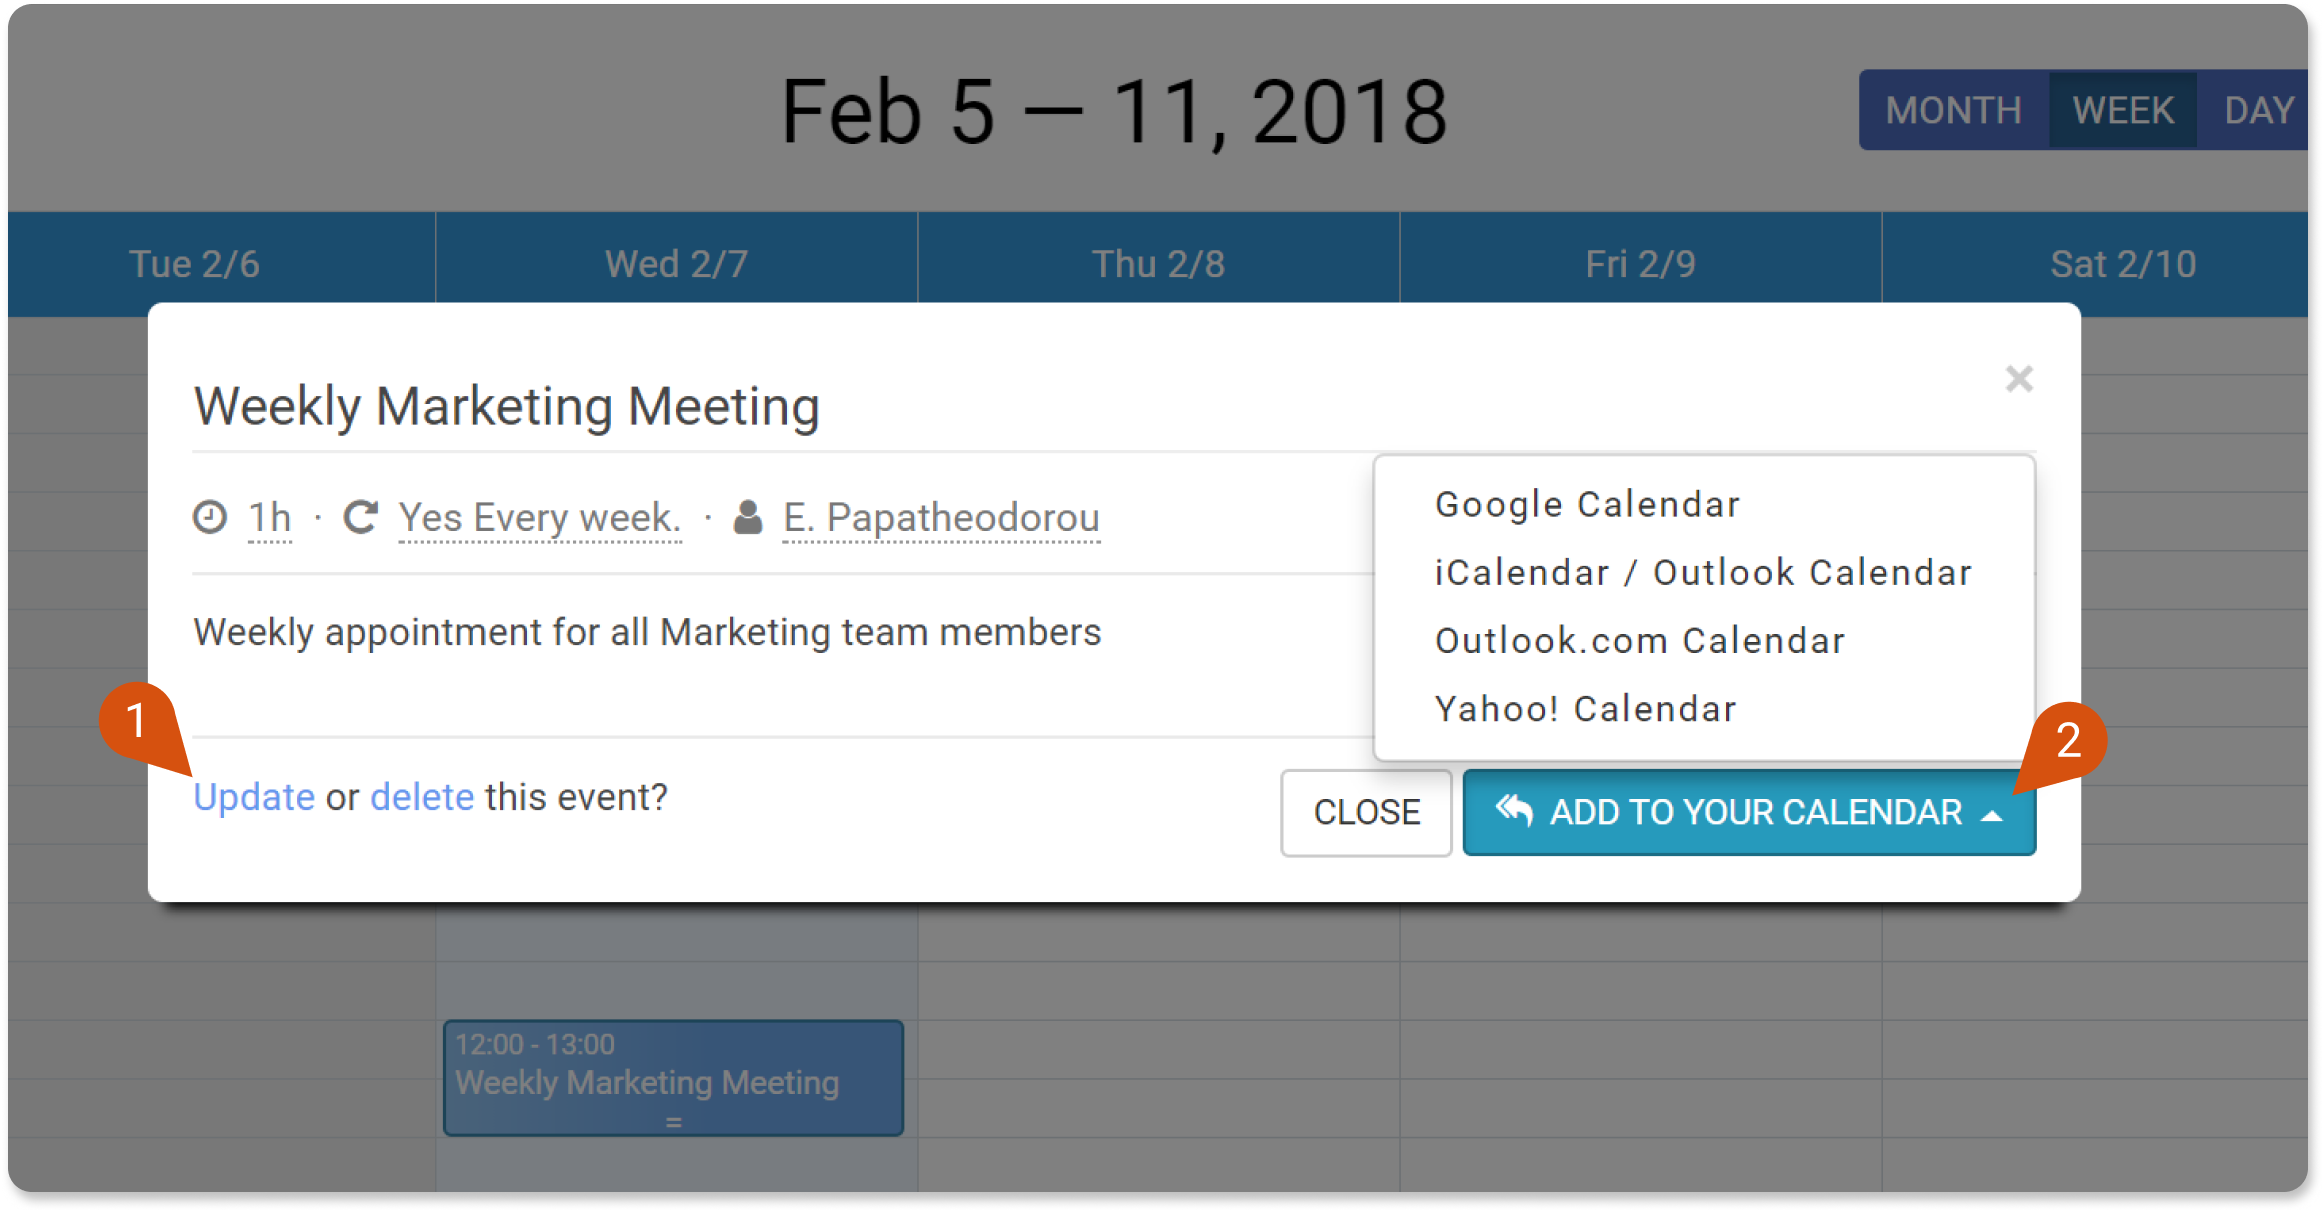Image resolution: width=2324 pixels, height=1212 pixels.
Task: Open the Update event link
Action: click(x=254, y=797)
